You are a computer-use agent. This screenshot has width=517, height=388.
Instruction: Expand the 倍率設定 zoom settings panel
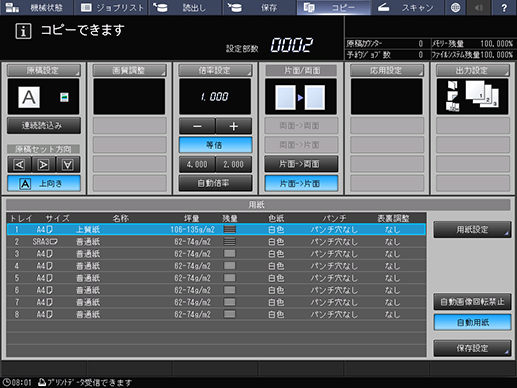click(215, 70)
